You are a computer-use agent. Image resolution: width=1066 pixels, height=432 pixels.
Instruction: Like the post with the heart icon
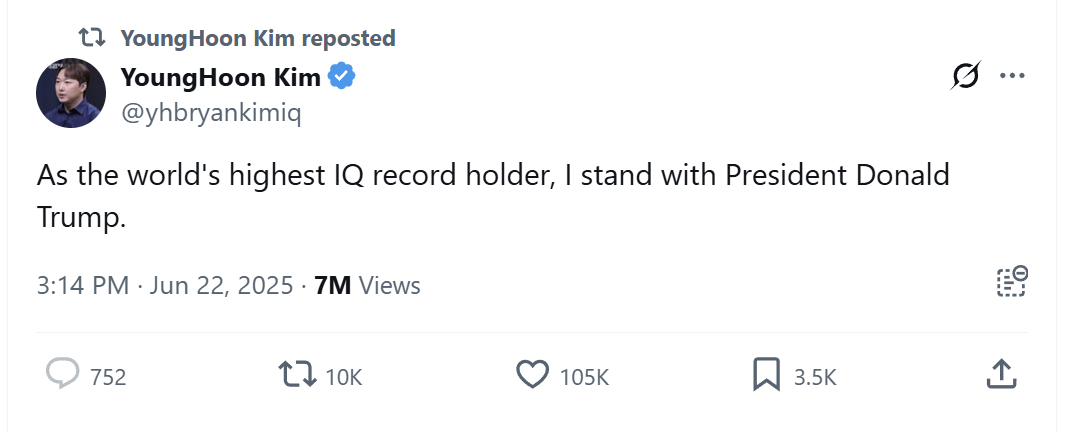coord(532,375)
